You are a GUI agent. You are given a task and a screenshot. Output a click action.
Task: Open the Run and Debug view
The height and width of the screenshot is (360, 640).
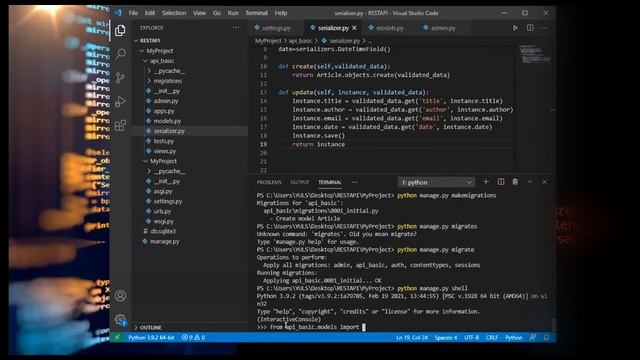(120, 101)
